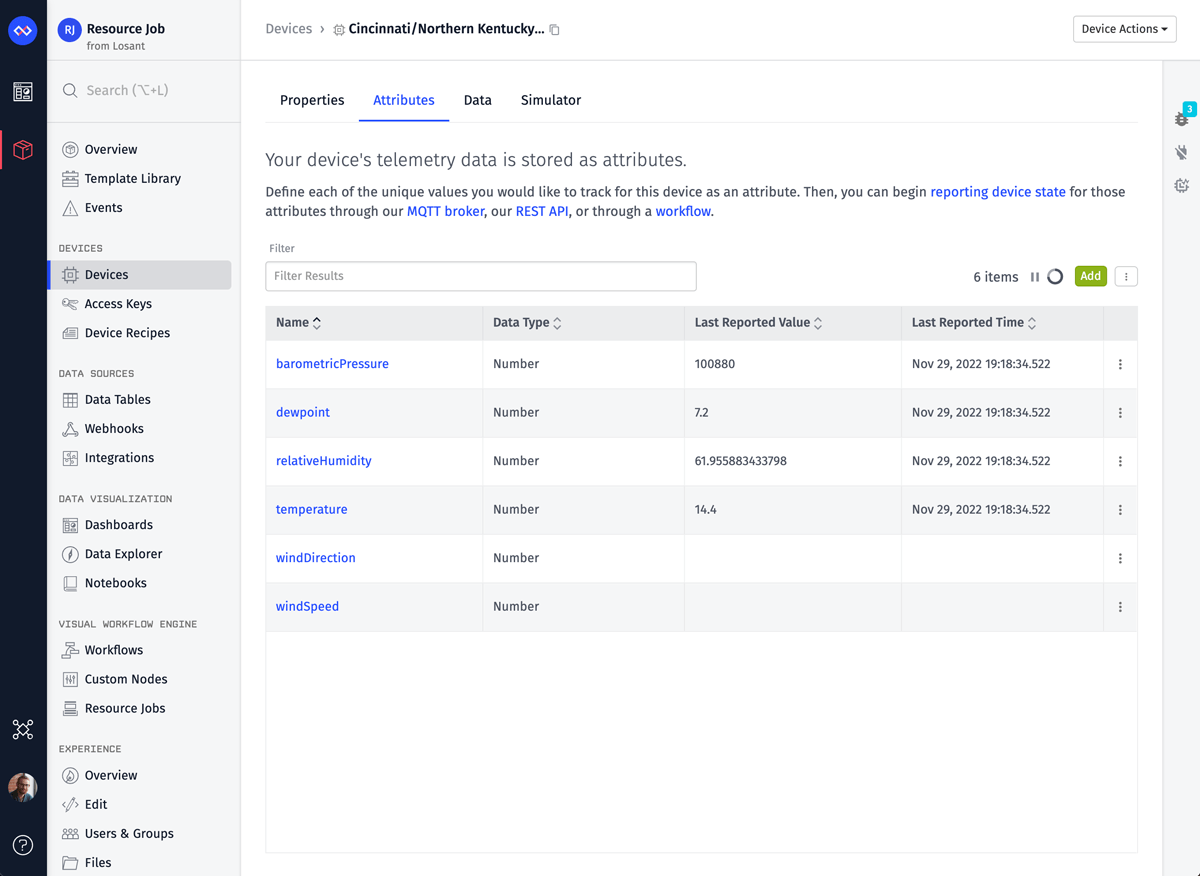The image size is (1200, 876).
Task: Open row menu for barometricPressure
Action: (x=1120, y=365)
